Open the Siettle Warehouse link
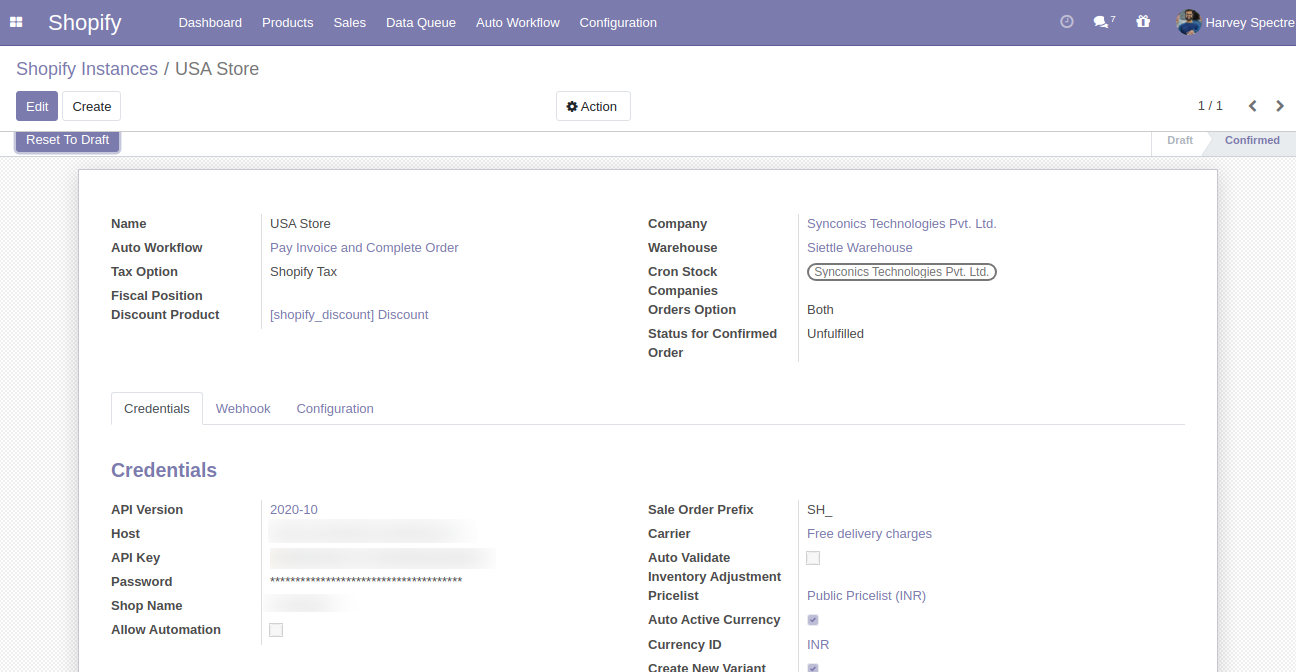1296x672 pixels. tap(859, 248)
